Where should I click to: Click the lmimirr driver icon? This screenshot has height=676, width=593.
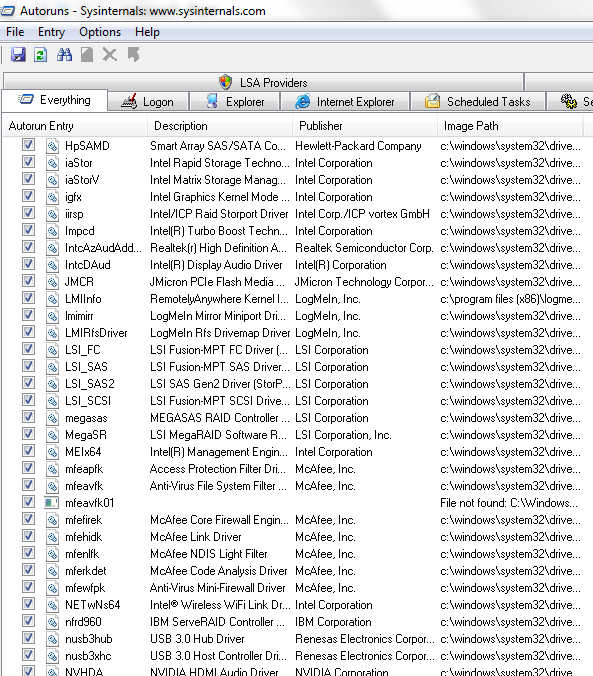point(52,316)
